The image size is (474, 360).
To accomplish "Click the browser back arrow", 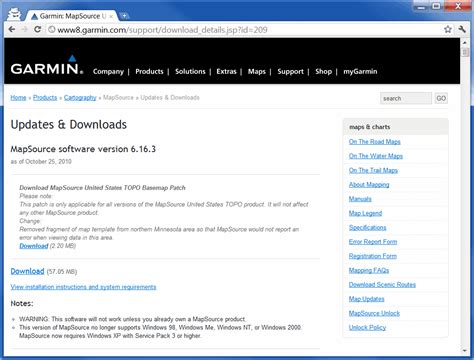I will tap(12, 29).
